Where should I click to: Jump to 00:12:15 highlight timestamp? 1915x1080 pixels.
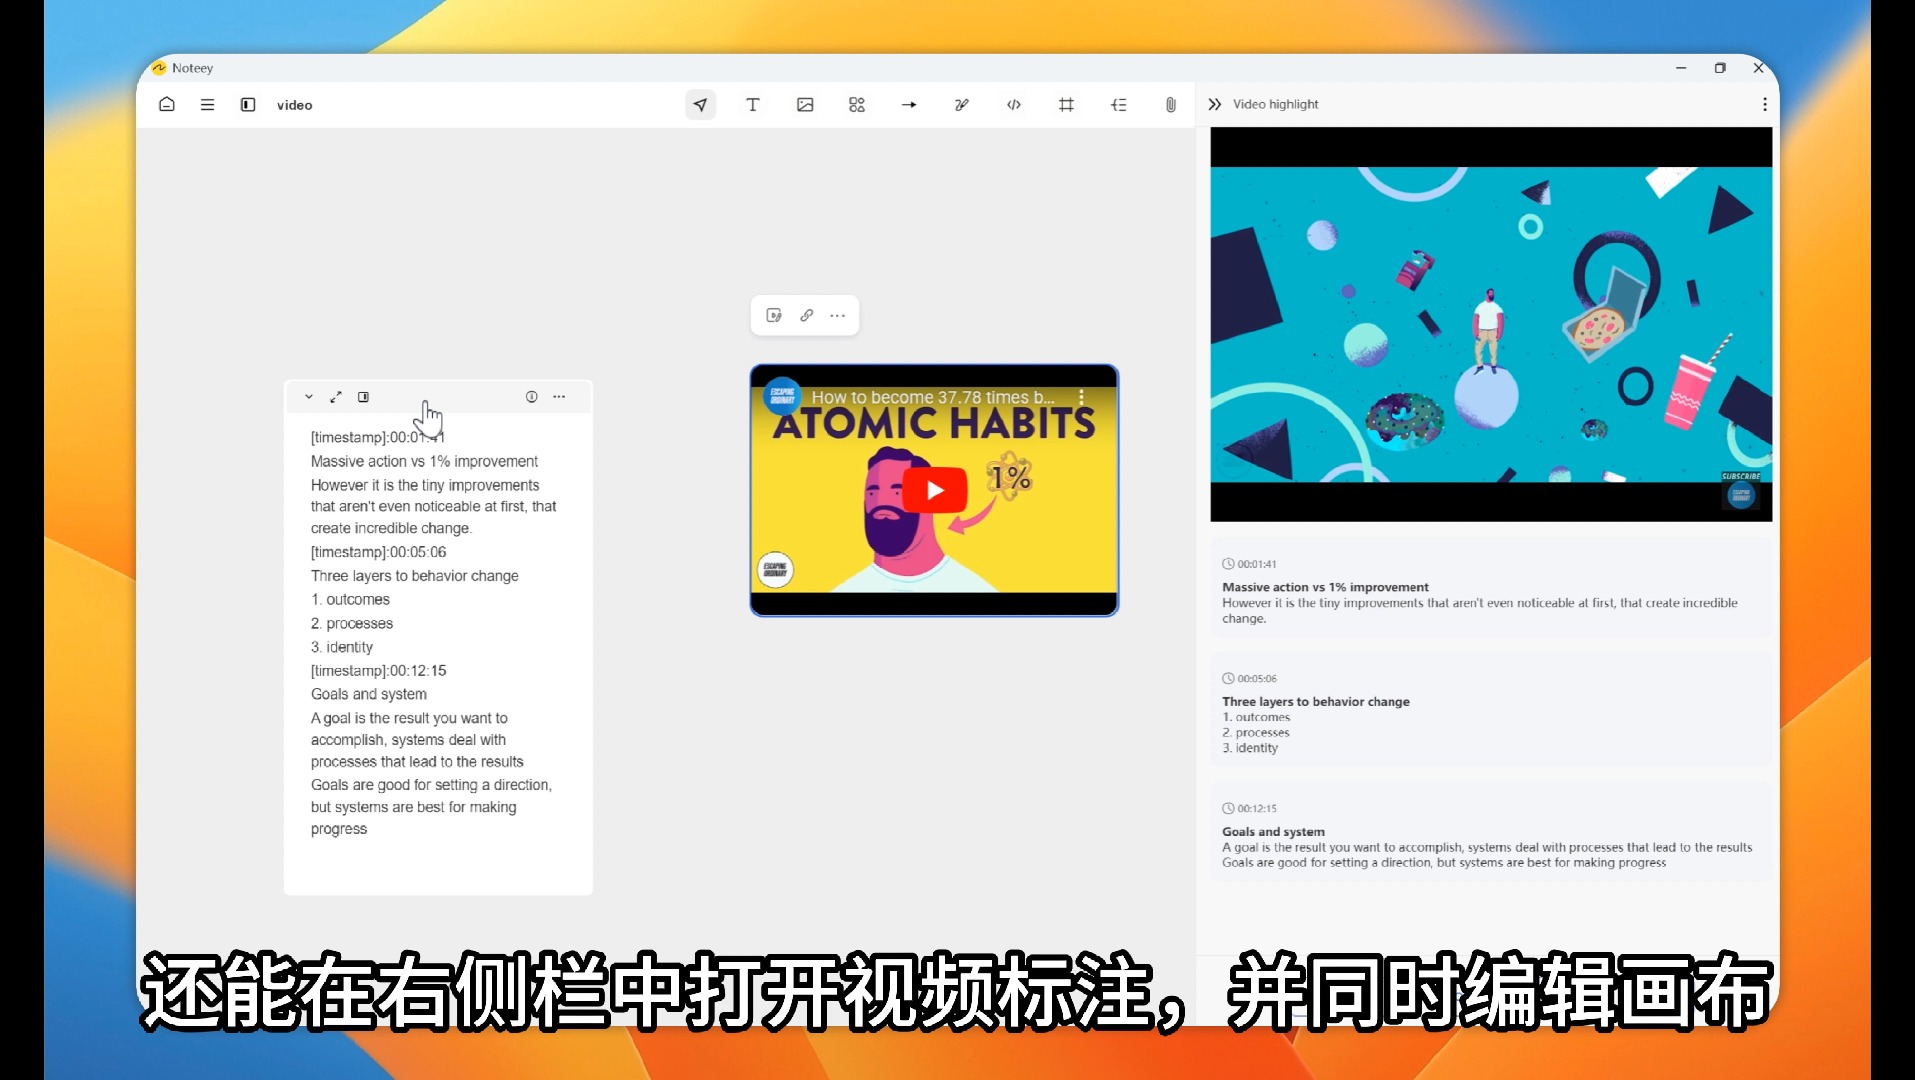coord(1250,808)
